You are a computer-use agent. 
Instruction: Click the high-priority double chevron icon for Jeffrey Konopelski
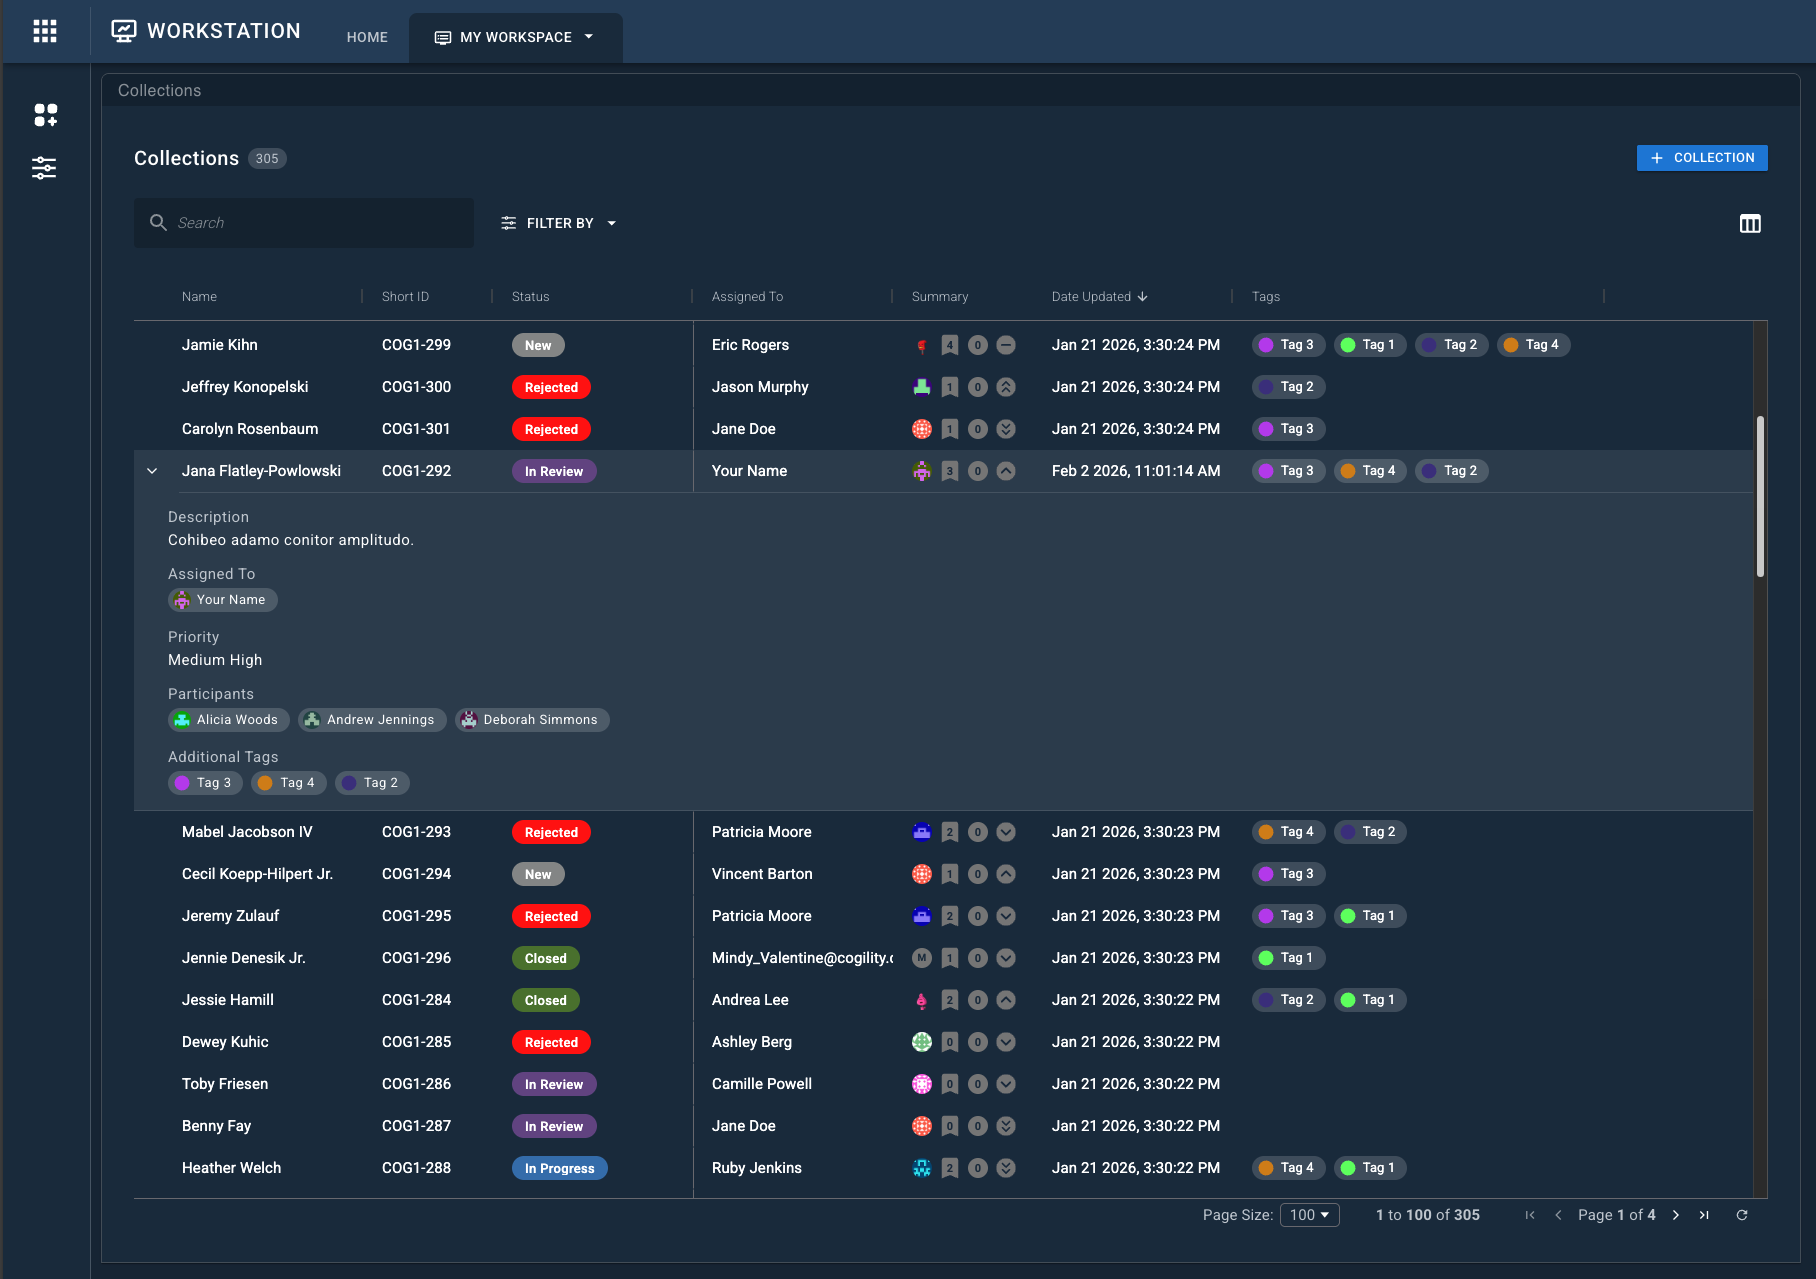coord(1006,387)
